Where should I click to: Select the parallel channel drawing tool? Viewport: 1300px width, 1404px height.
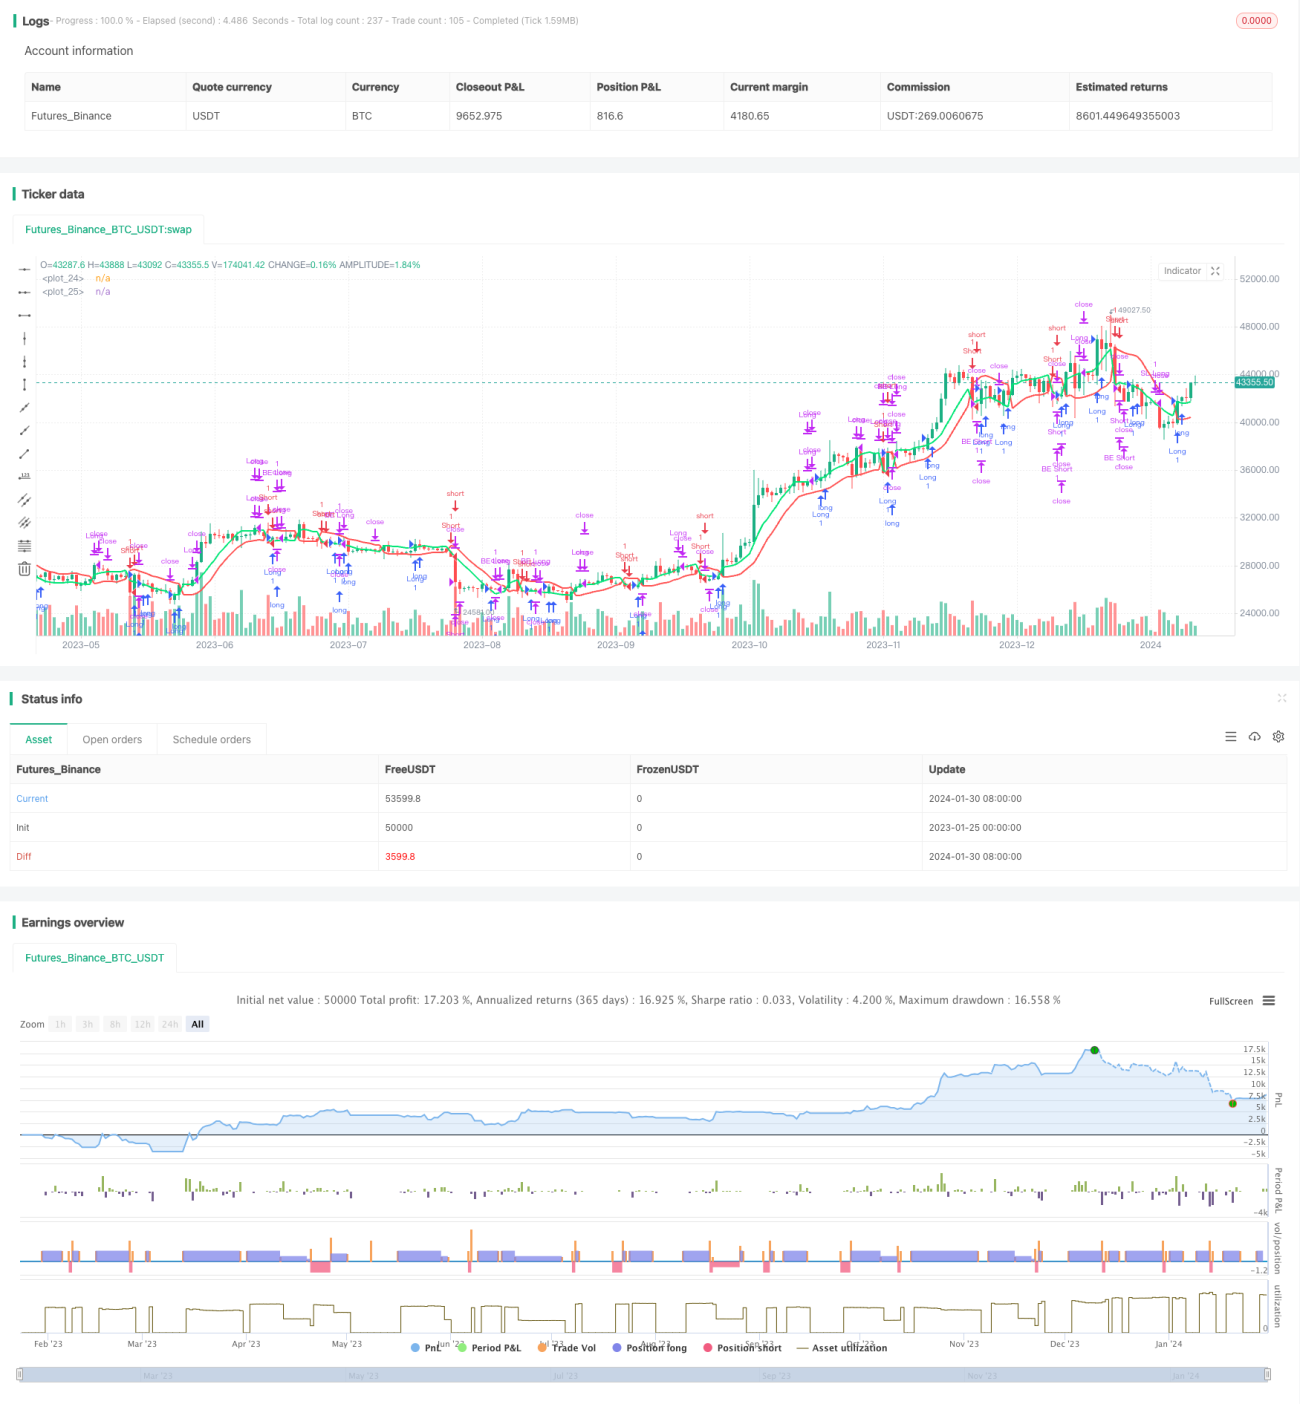click(24, 500)
